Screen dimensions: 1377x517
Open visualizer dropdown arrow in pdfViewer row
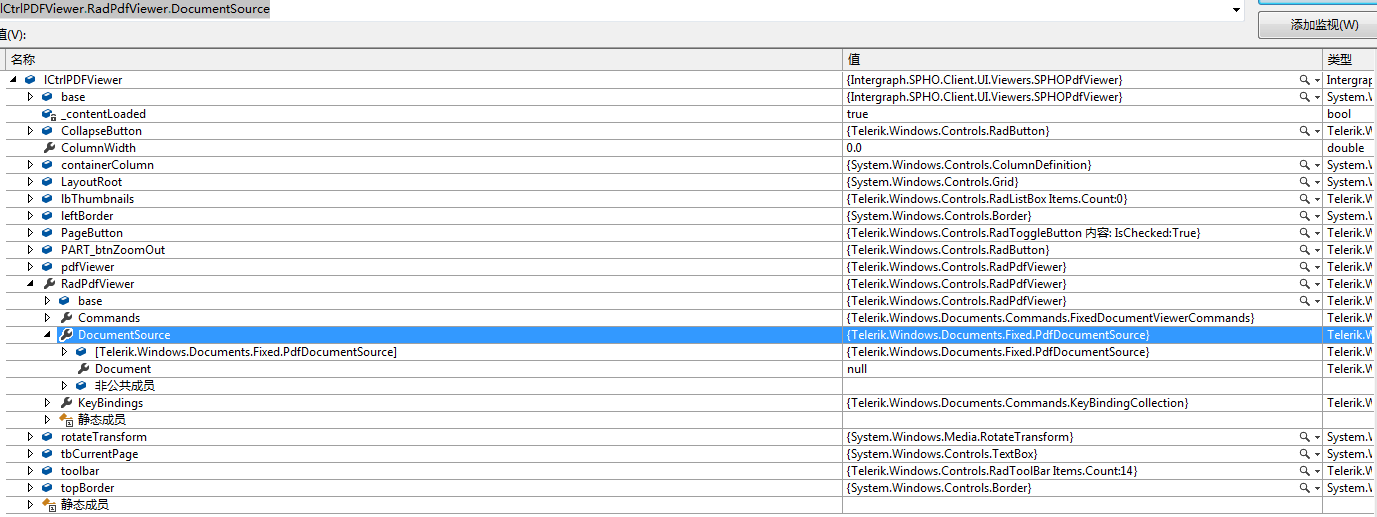[x=1317, y=267]
